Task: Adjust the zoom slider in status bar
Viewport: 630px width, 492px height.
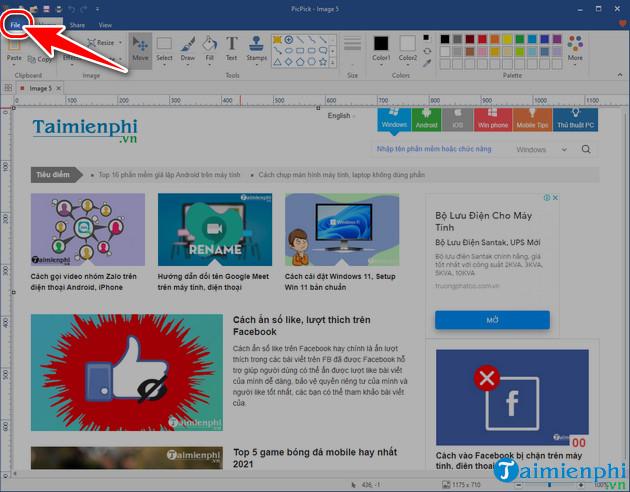Action: click(550, 485)
